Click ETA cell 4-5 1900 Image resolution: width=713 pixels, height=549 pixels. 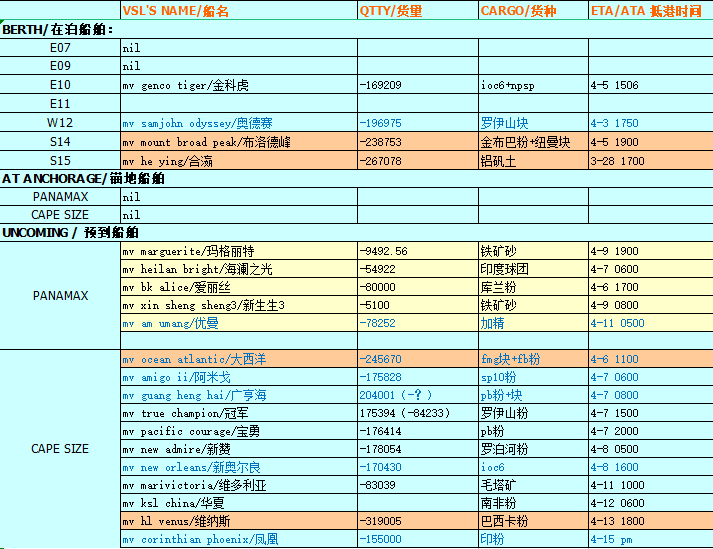(x=651, y=142)
